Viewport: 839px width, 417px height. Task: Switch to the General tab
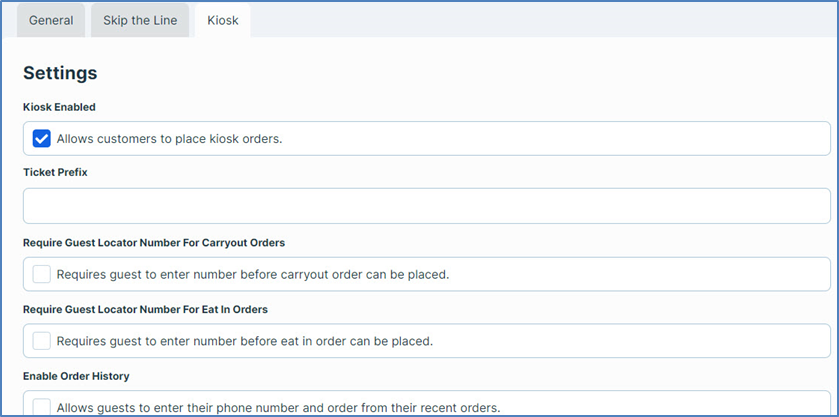50,20
